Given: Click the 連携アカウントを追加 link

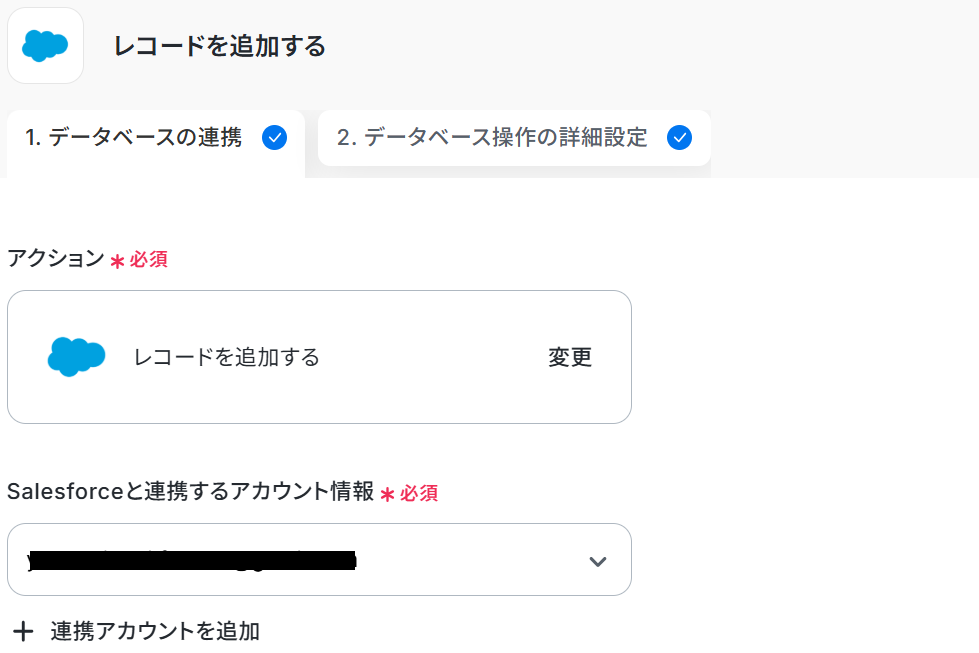Looking at the screenshot, I should pyautogui.click(x=155, y=631).
